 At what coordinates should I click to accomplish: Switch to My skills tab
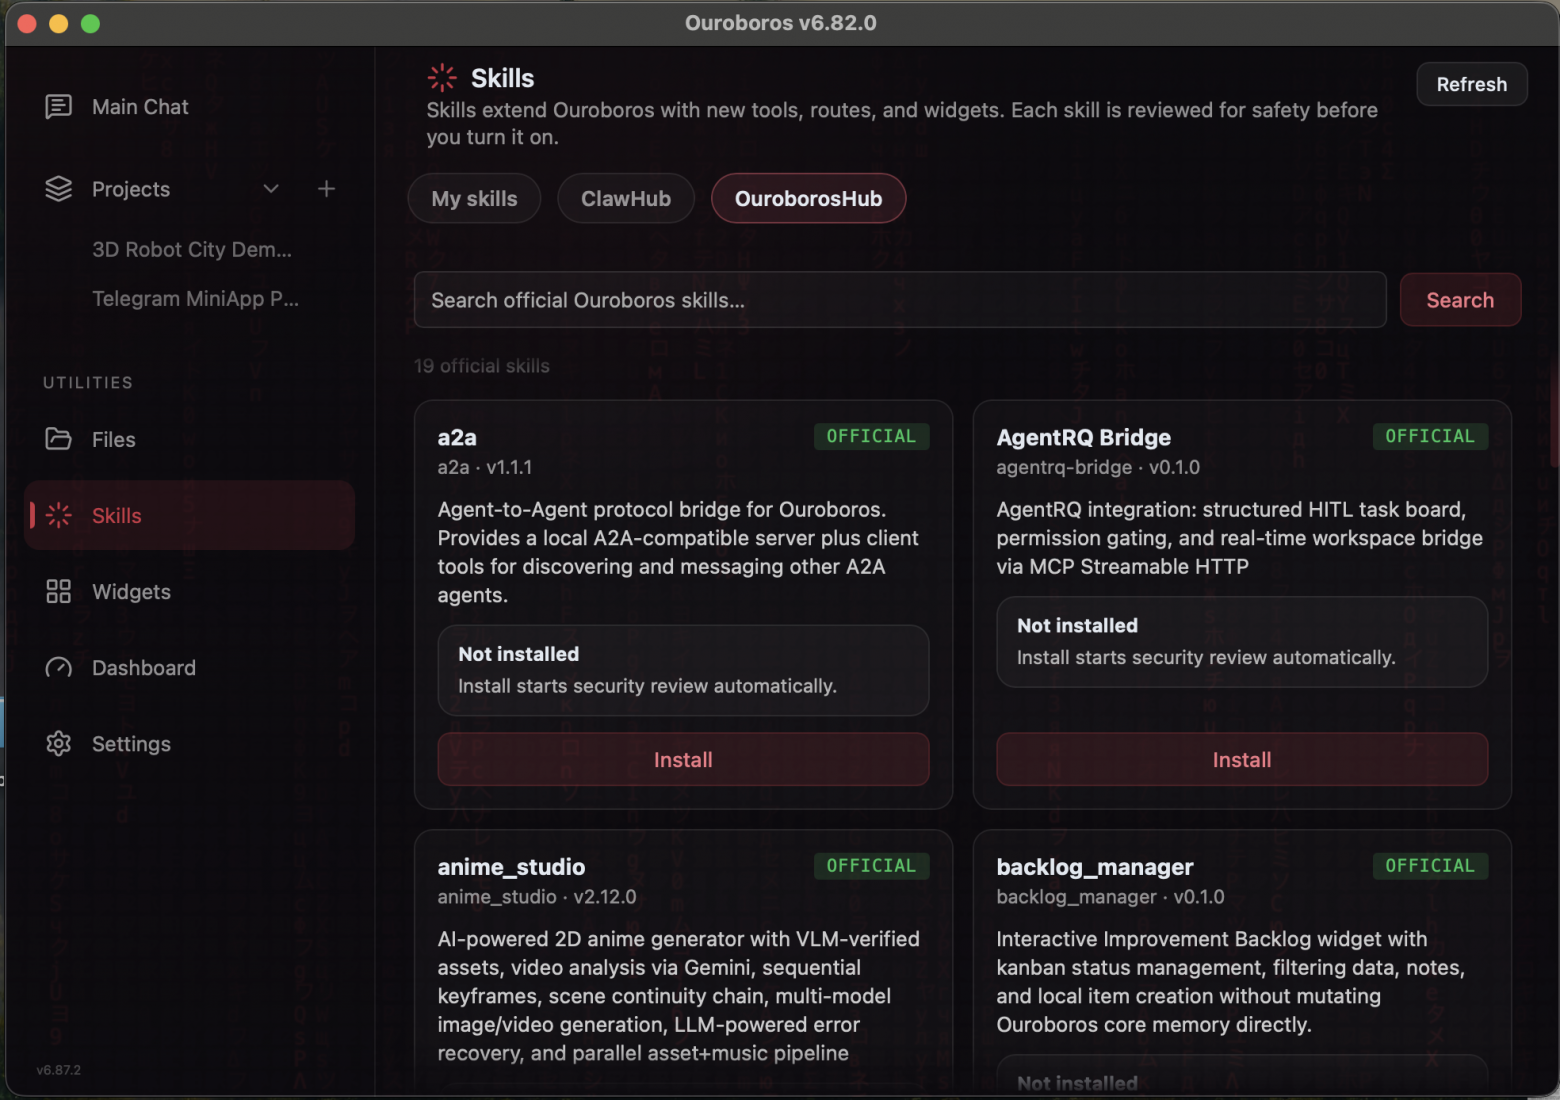tap(474, 198)
